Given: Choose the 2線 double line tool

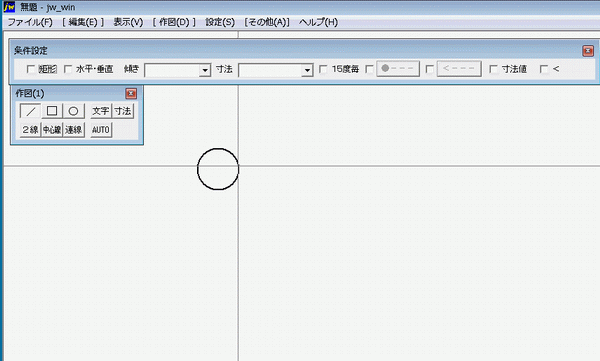Looking at the screenshot, I should click(x=30, y=130).
